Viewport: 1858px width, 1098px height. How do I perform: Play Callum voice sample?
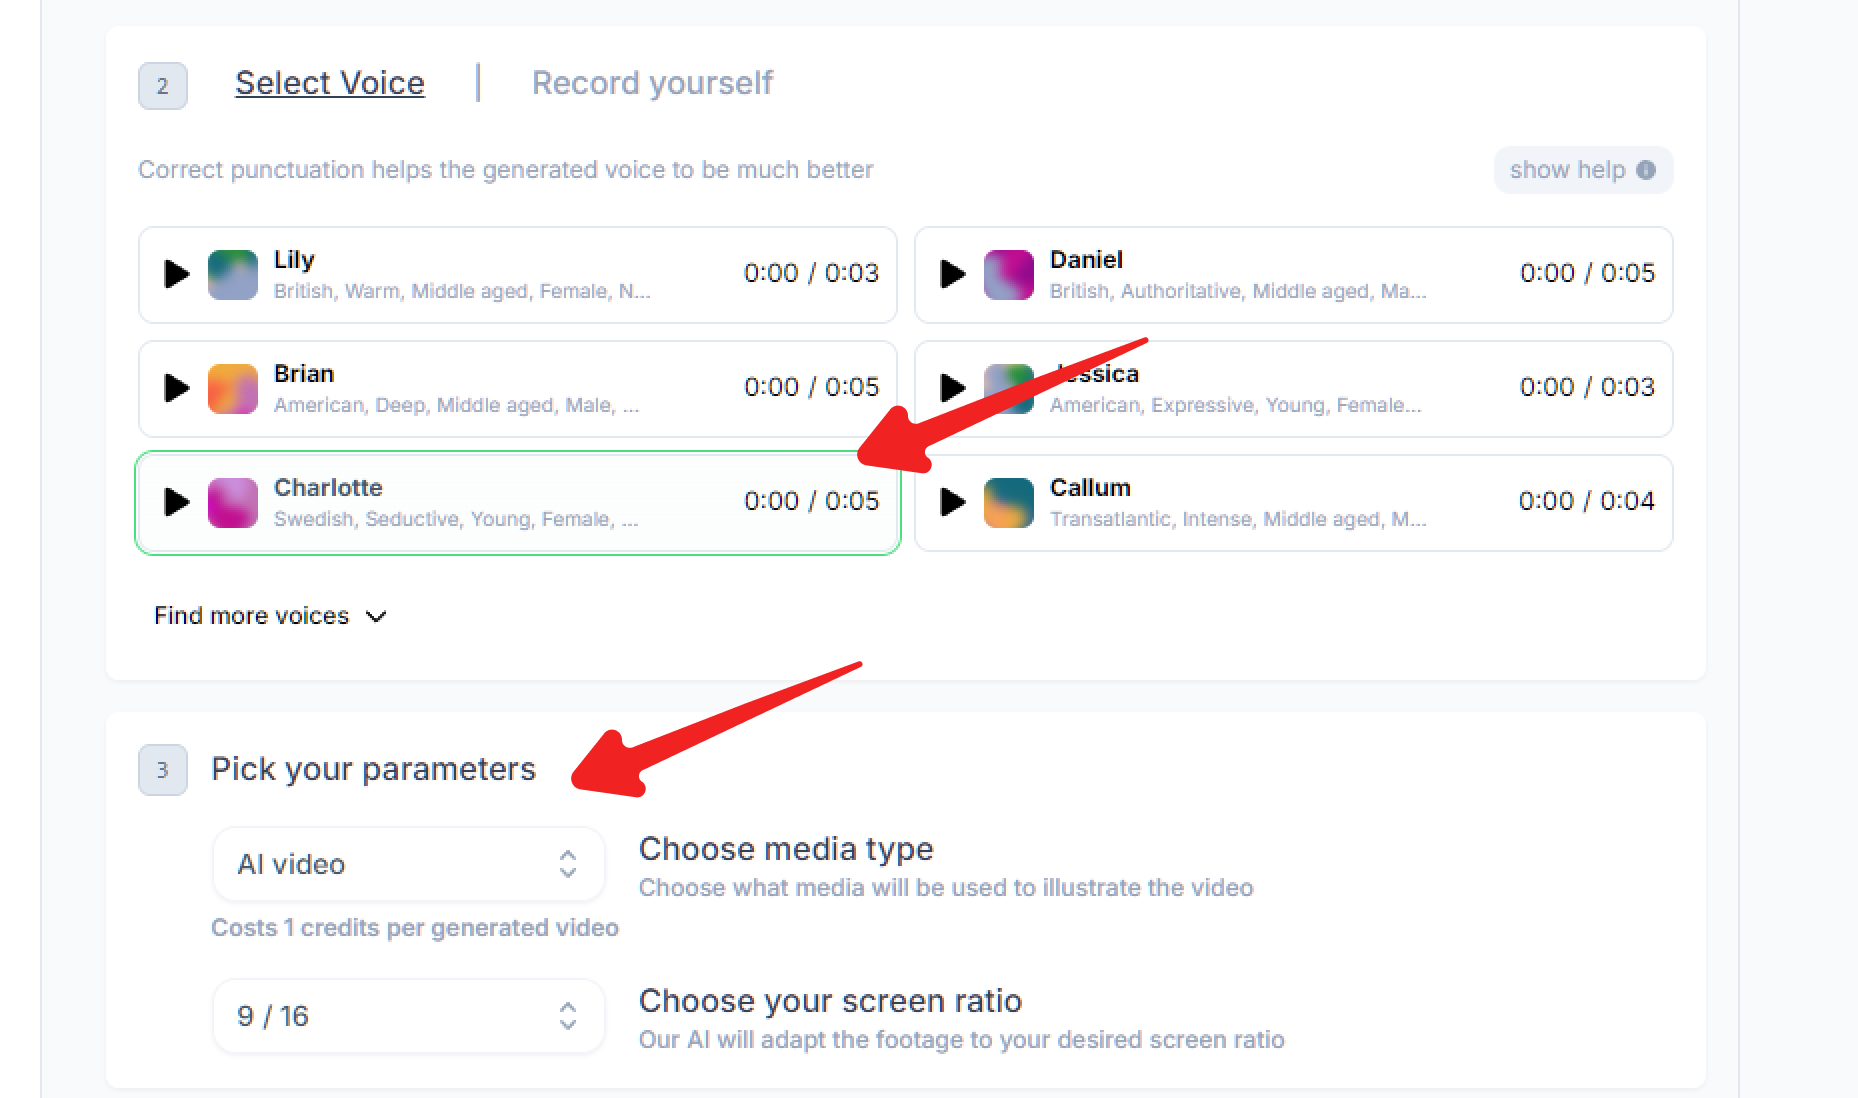click(953, 502)
